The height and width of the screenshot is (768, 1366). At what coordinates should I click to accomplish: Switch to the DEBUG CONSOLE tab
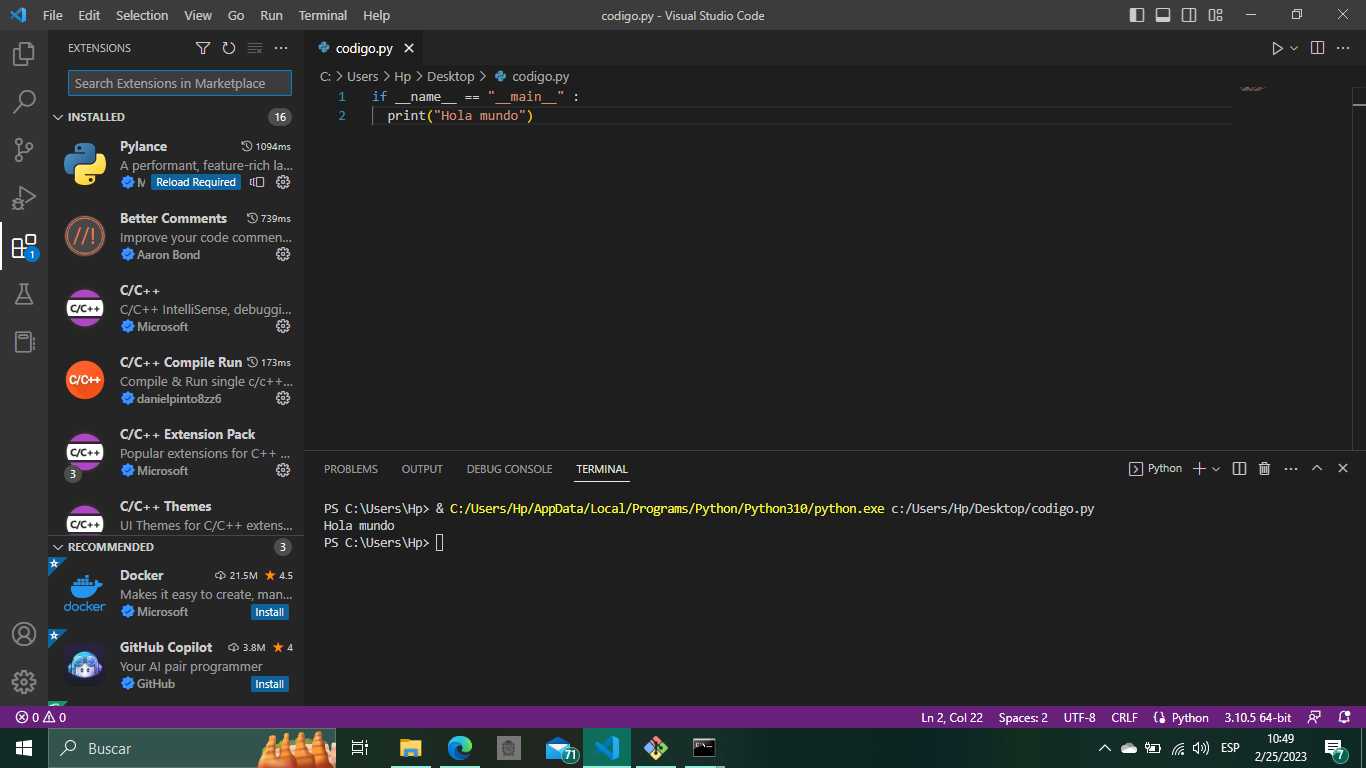(x=509, y=468)
